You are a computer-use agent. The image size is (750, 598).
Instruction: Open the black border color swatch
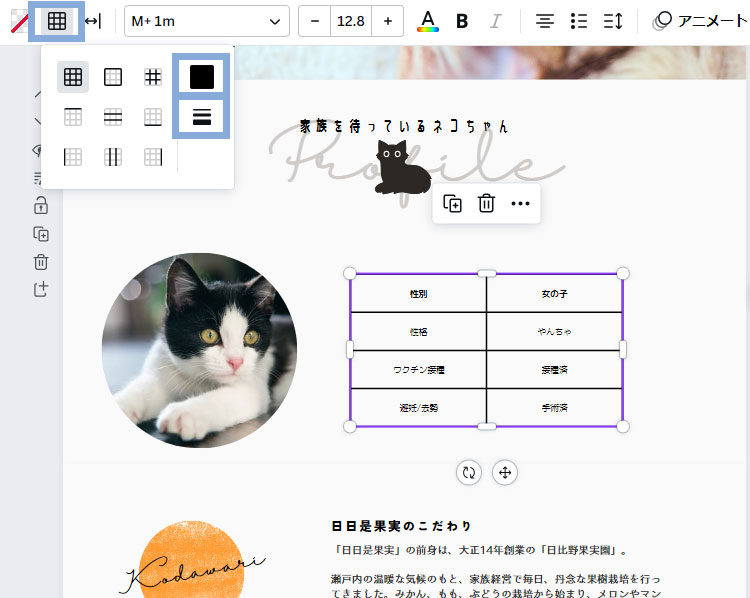click(x=201, y=77)
